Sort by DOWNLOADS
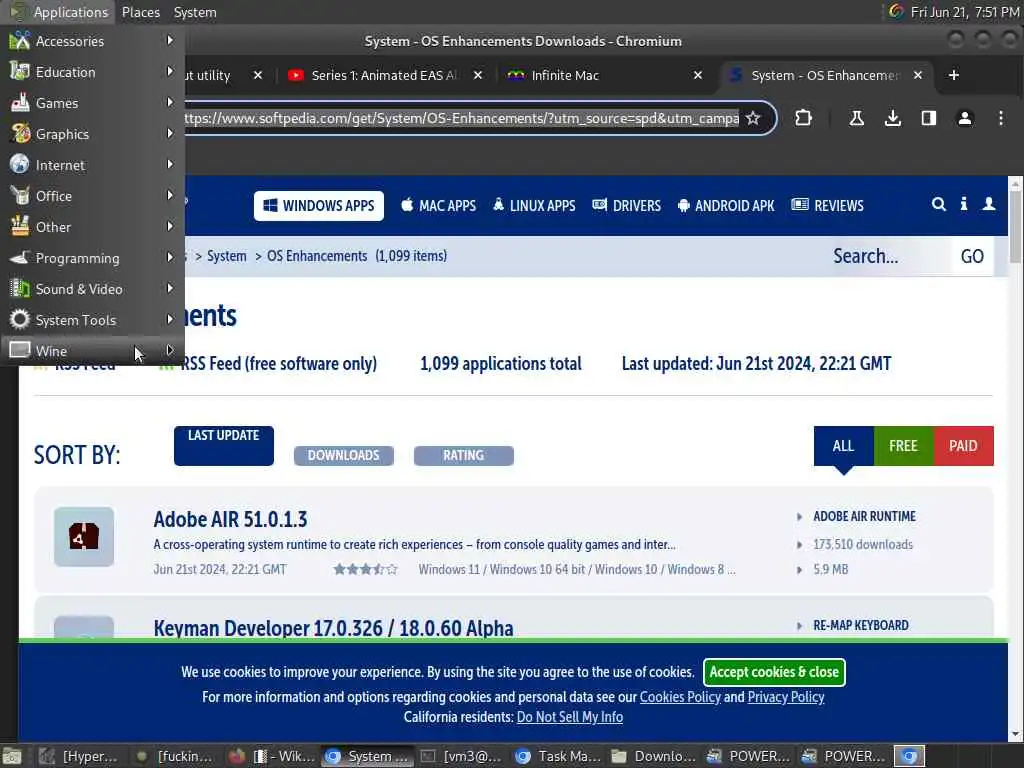 point(344,455)
